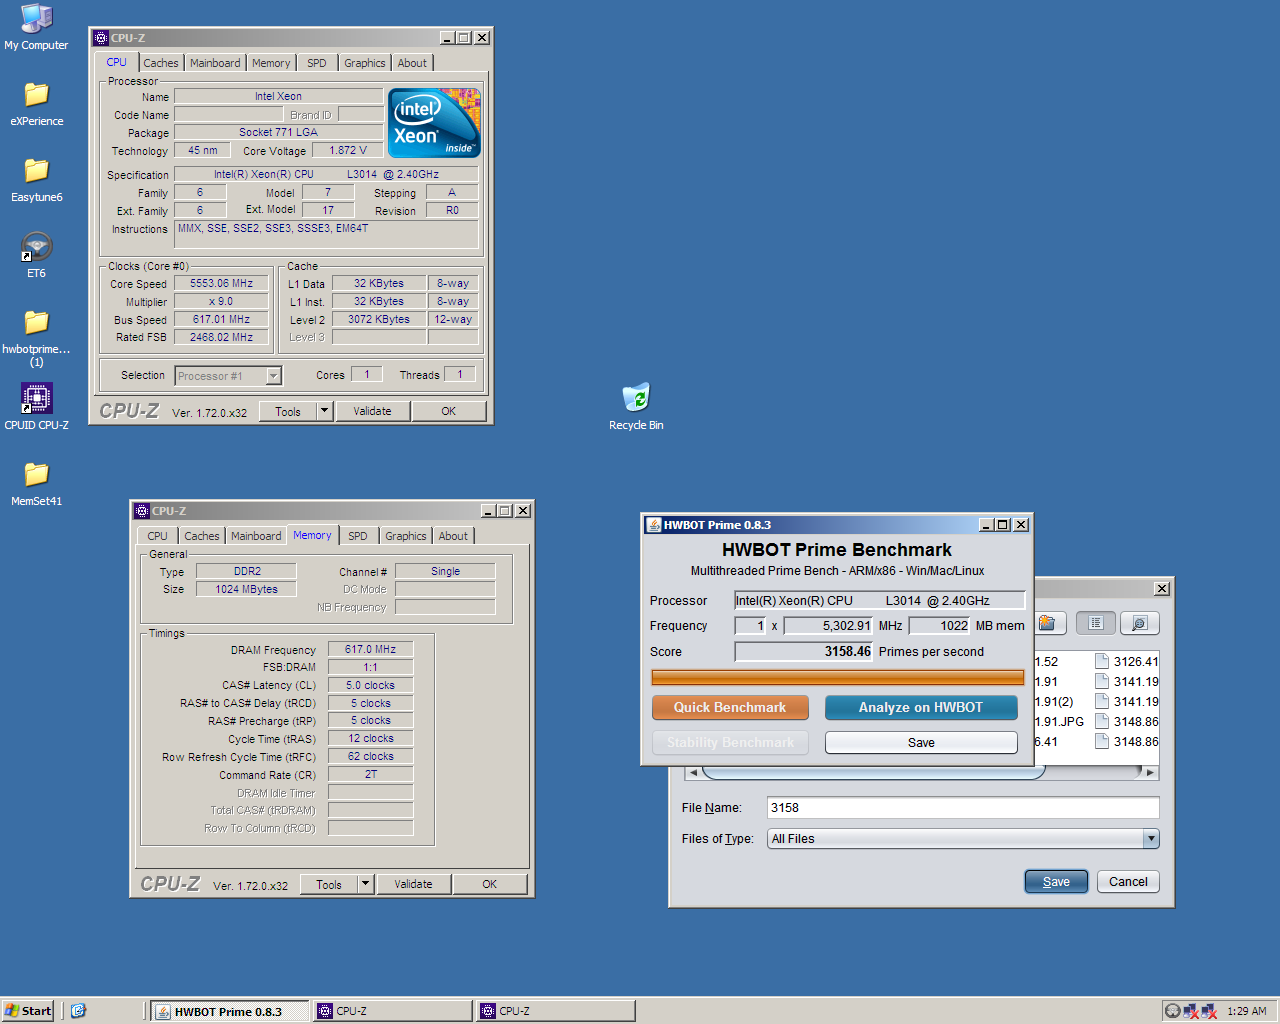This screenshot has width=1280, height=1024.
Task: Open the hwbotprime desktop folder
Action: click(x=36, y=337)
